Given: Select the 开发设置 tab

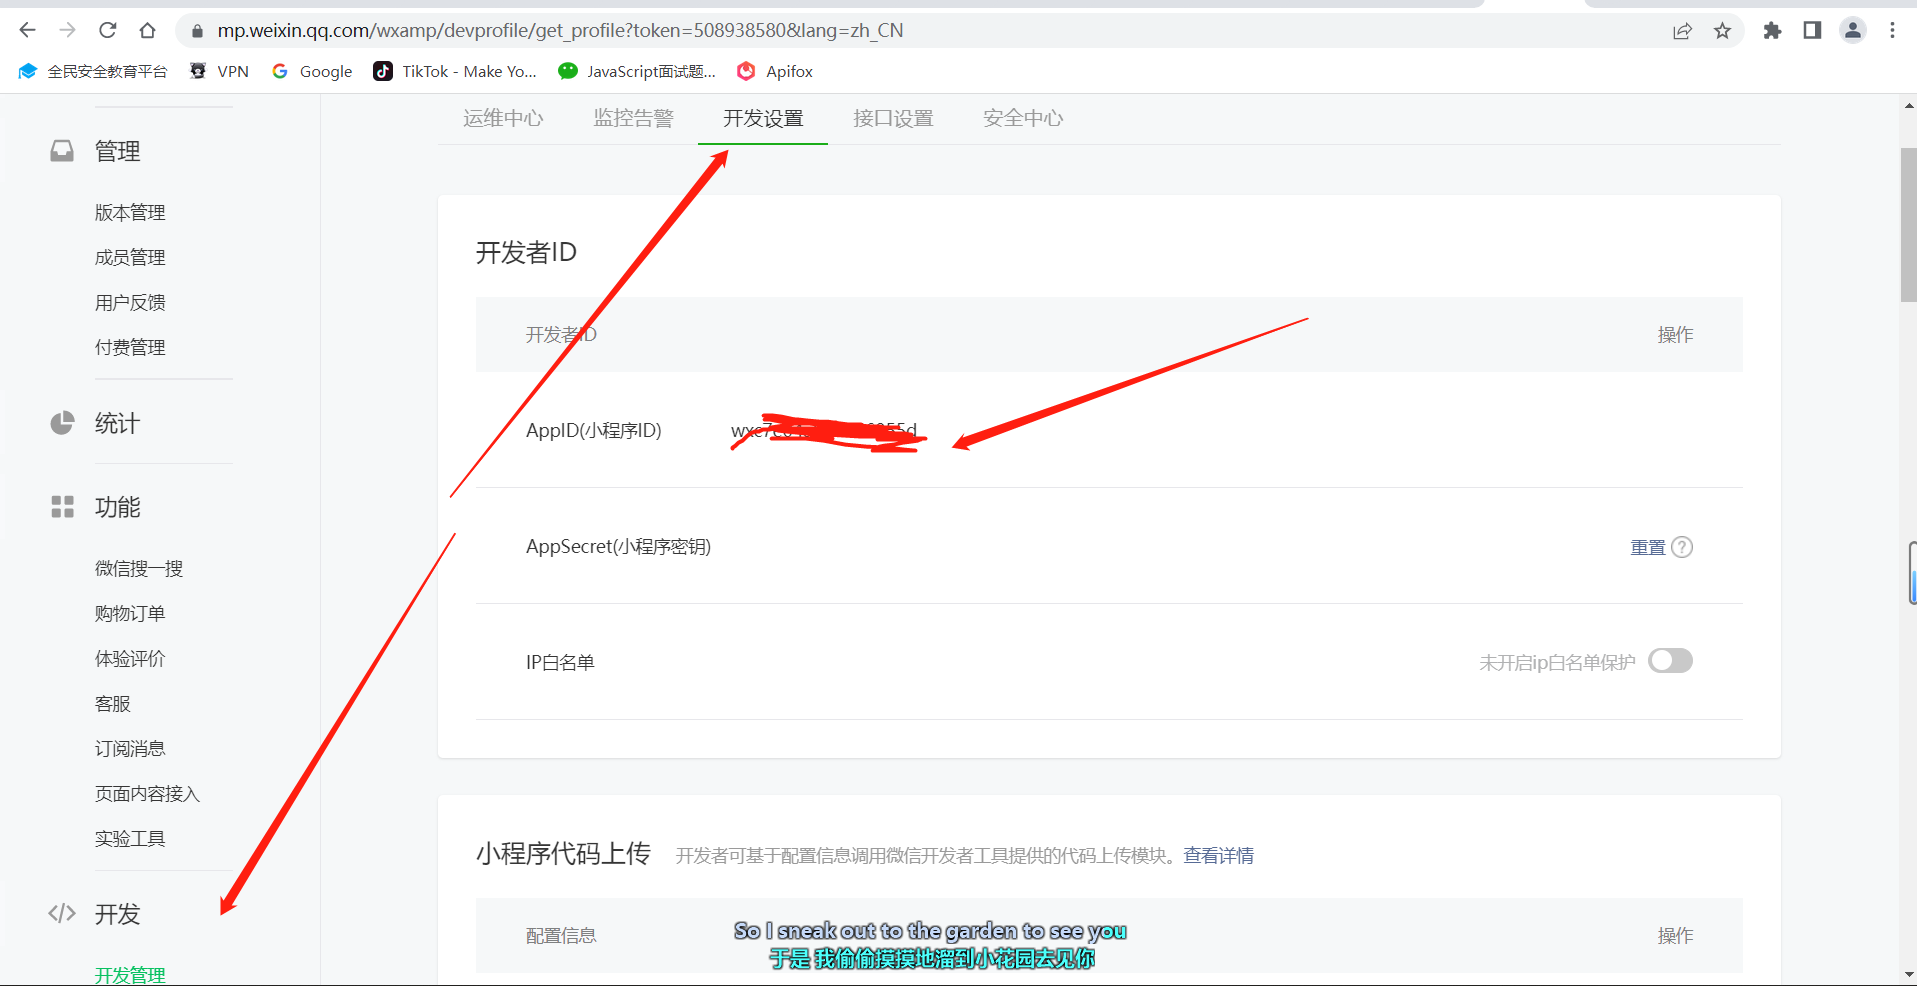Looking at the screenshot, I should point(763,118).
